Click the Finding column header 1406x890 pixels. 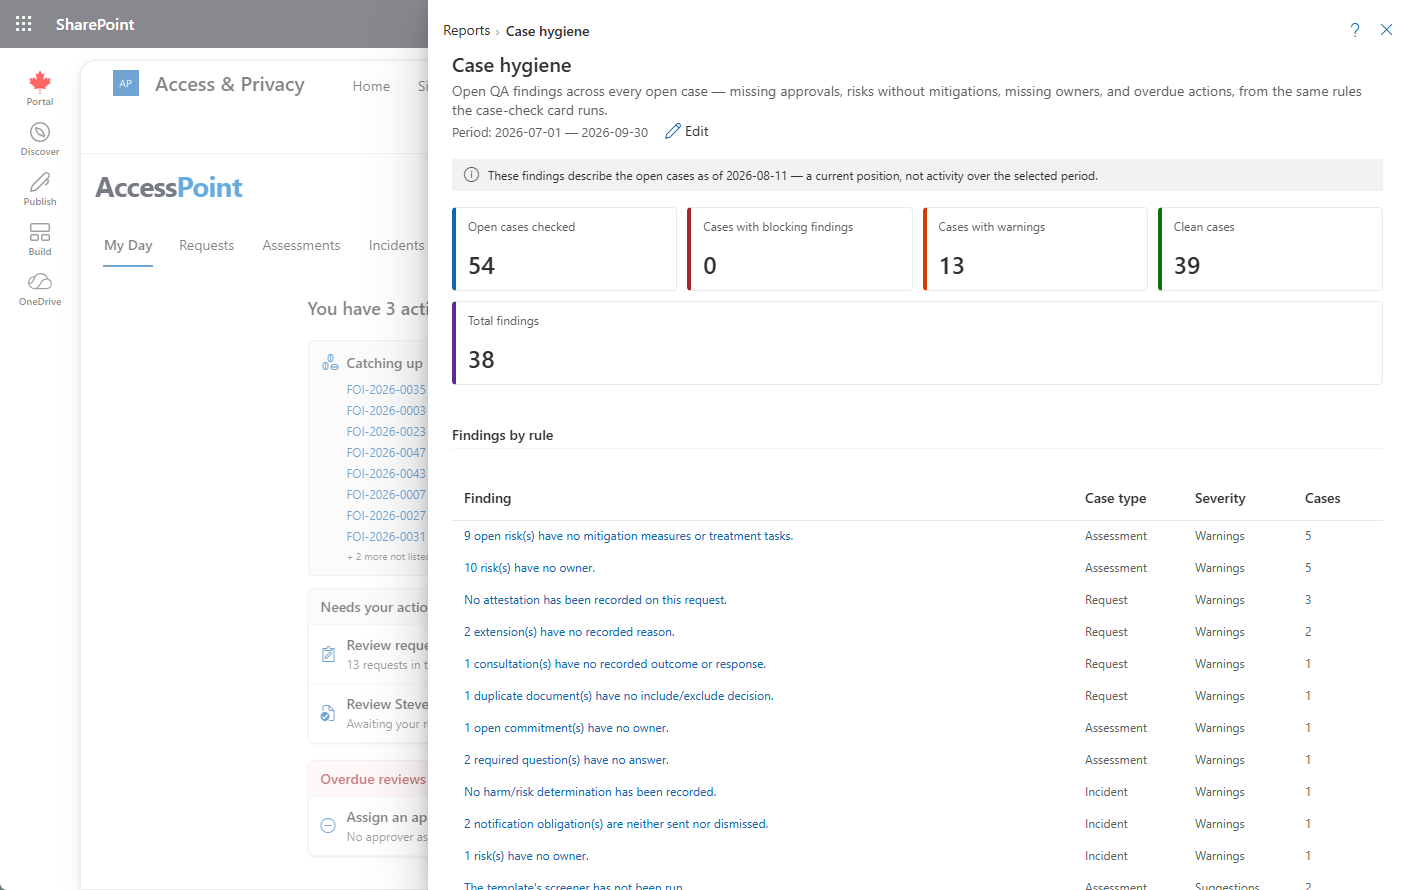[x=487, y=498]
